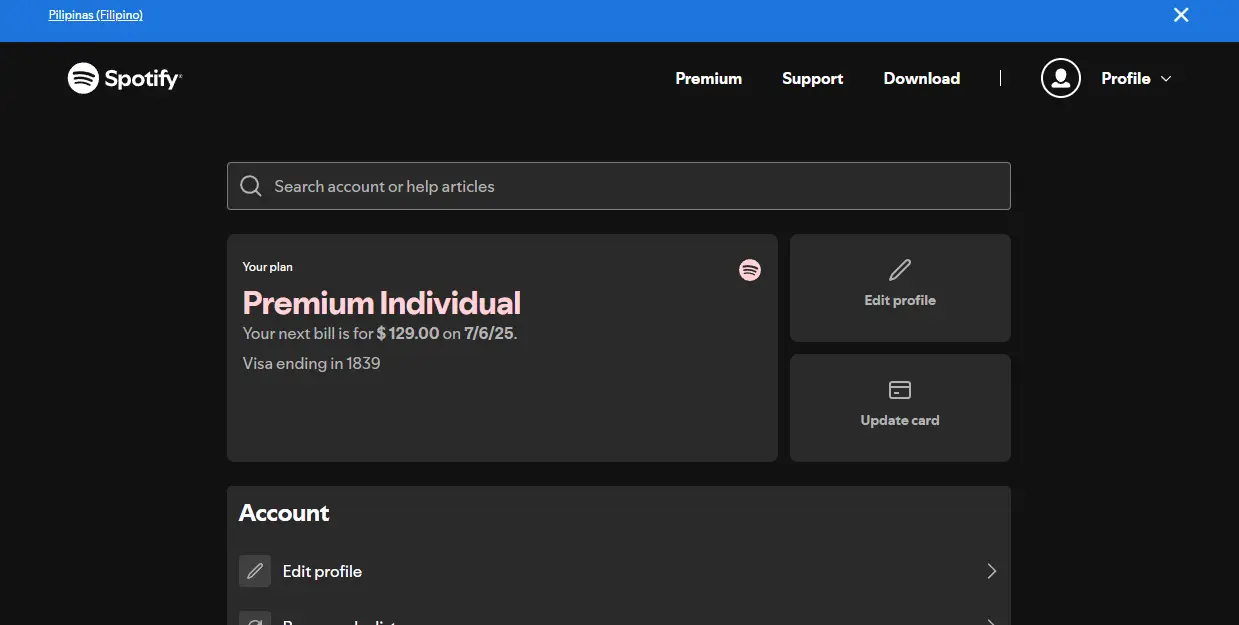Dismiss the blue language banner

pos(1181,15)
